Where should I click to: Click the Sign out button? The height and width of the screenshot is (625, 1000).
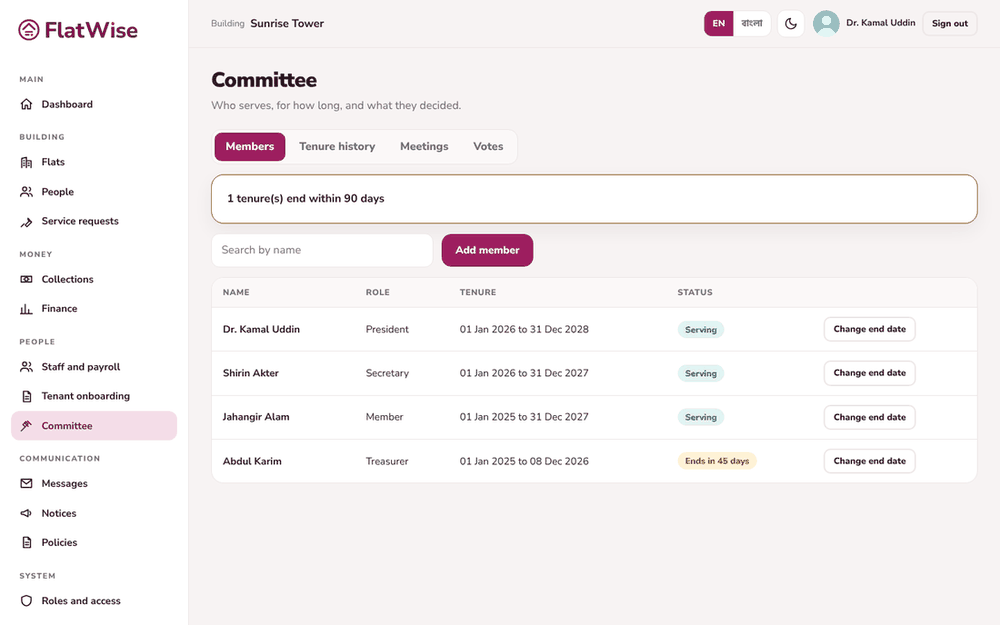click(x=950, y=24)
